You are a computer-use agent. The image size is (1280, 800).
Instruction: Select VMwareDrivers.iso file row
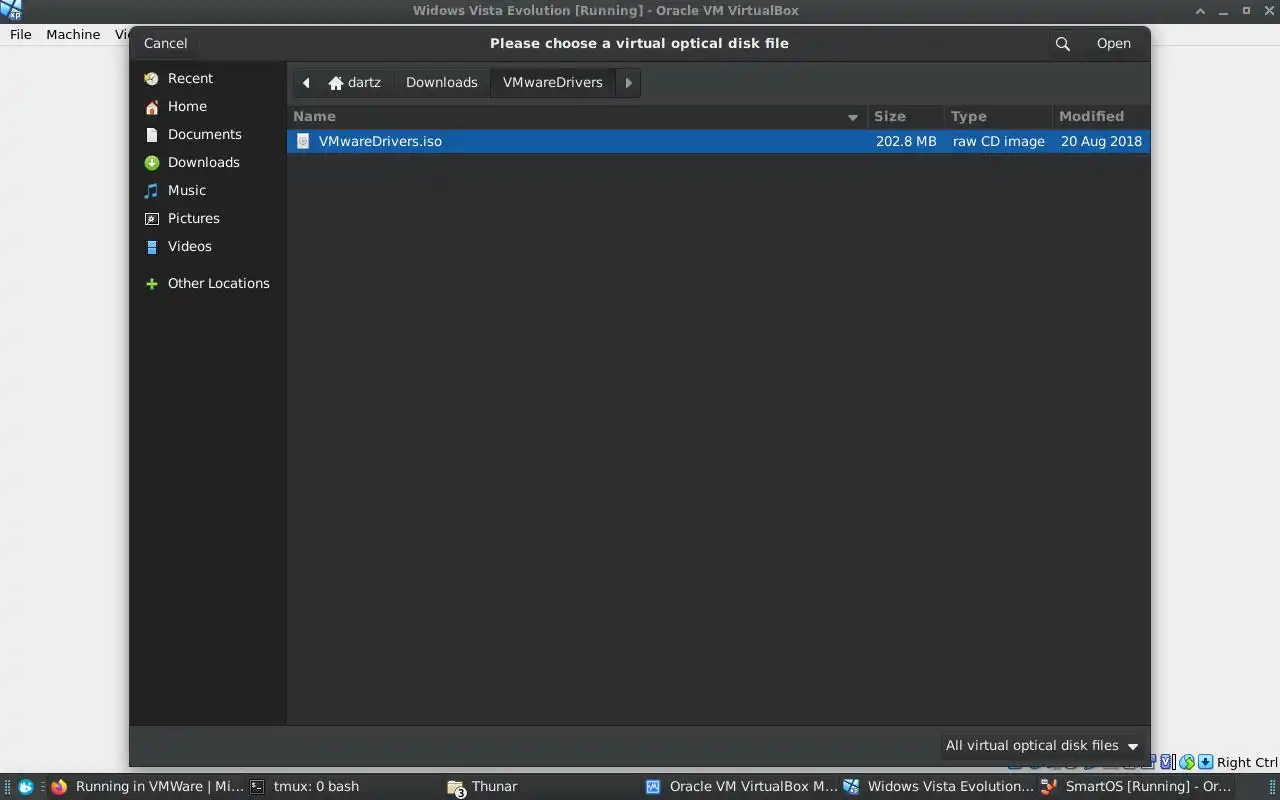point(719,141)
